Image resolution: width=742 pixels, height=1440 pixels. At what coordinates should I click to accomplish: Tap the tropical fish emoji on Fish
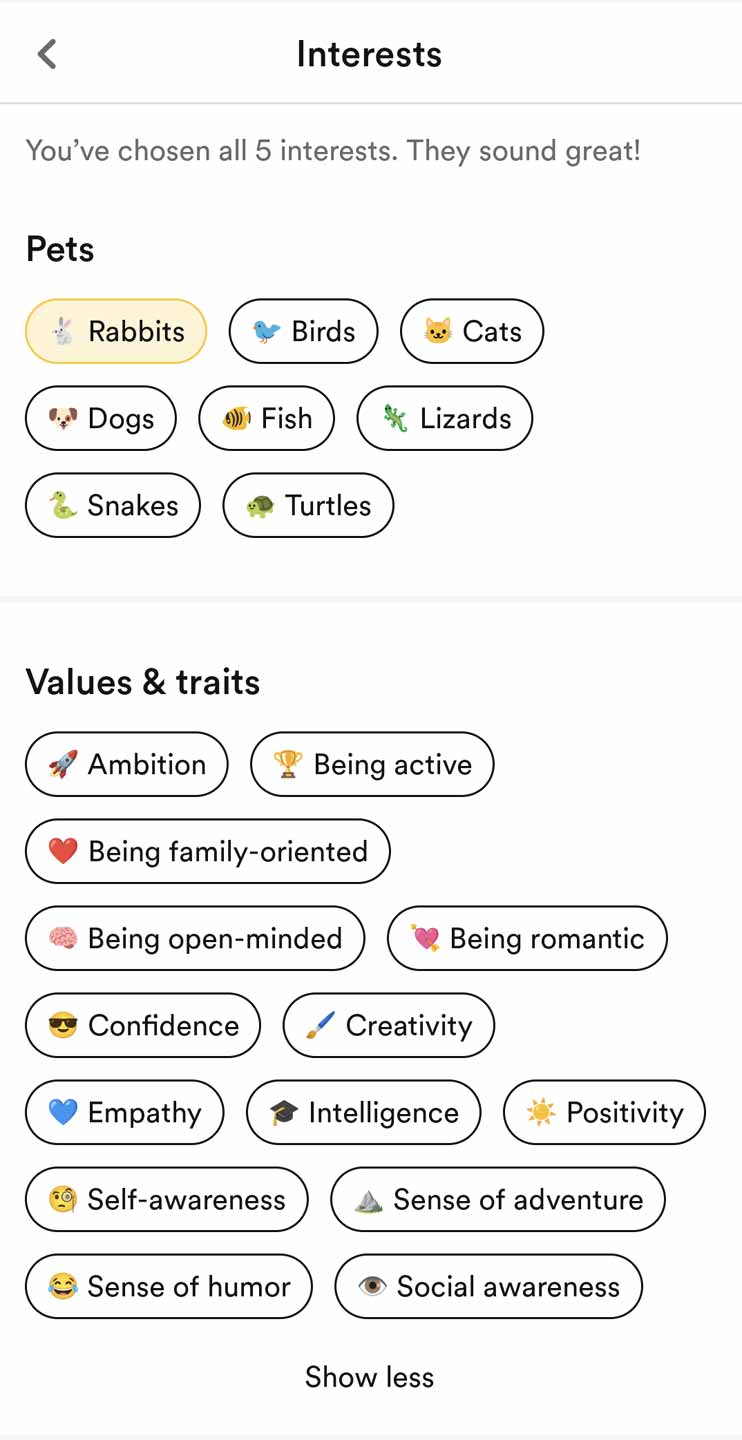[x=237, y=418]
